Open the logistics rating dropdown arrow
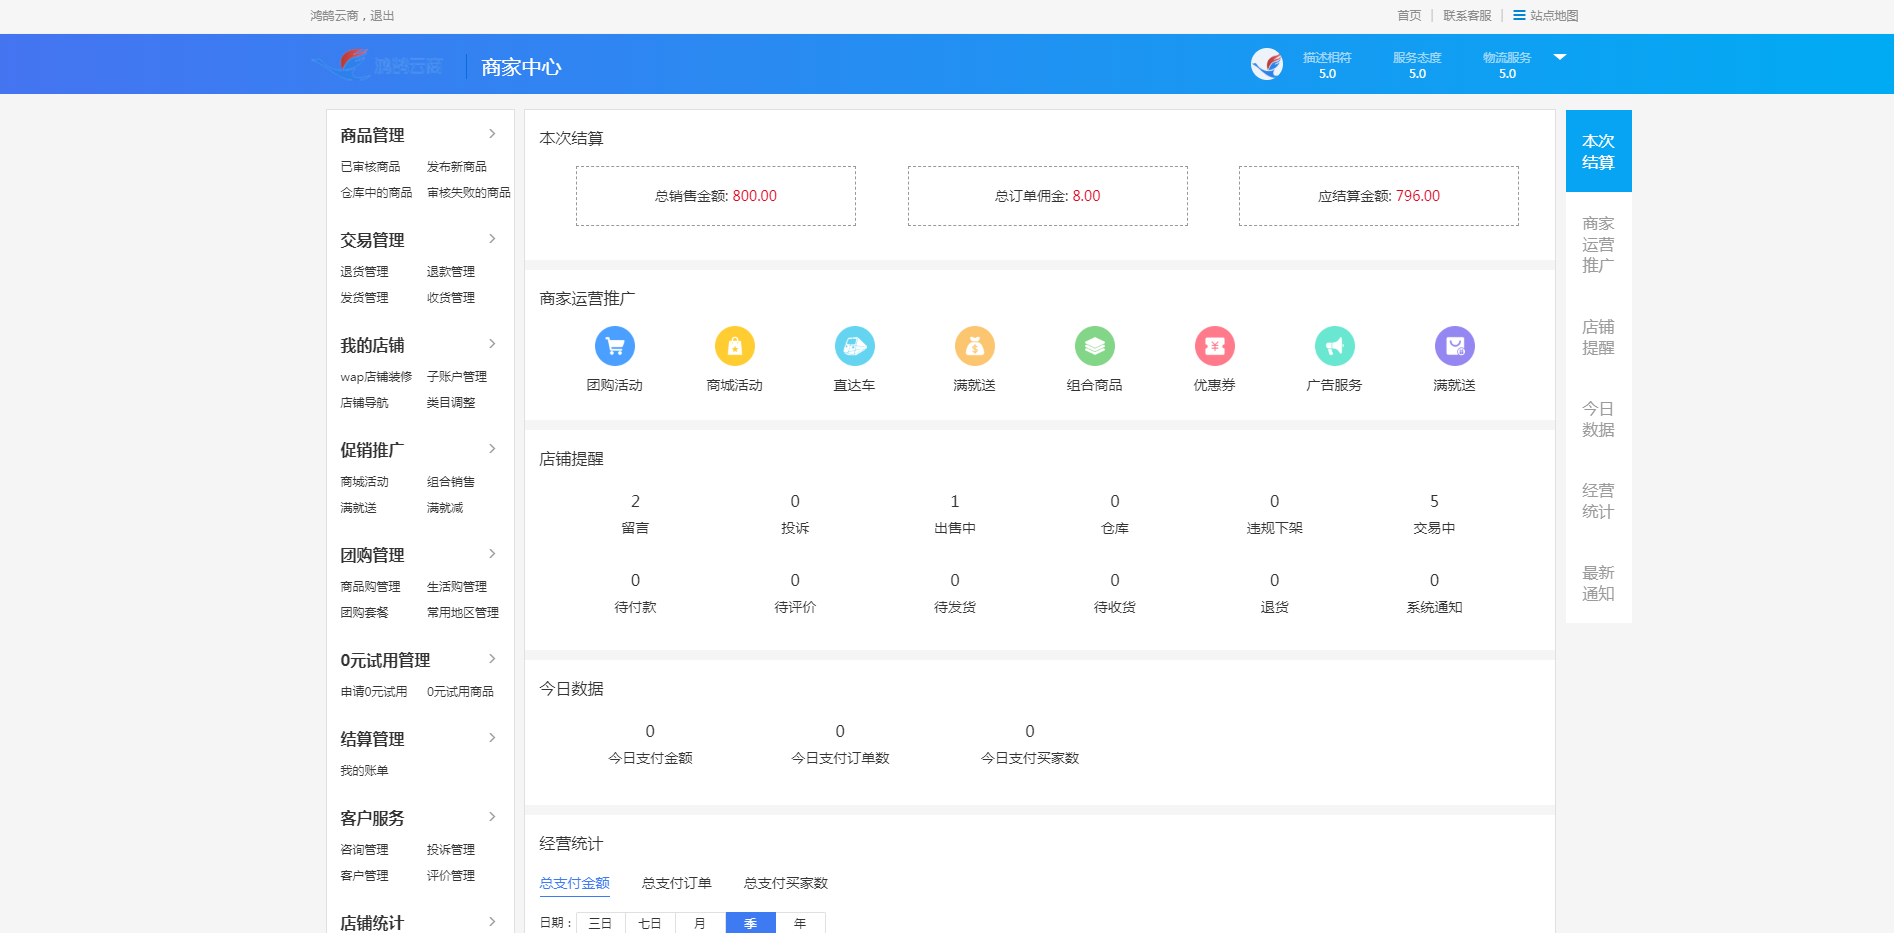This screenshot has width=1894, height=933. click(x=1560, y=57)
